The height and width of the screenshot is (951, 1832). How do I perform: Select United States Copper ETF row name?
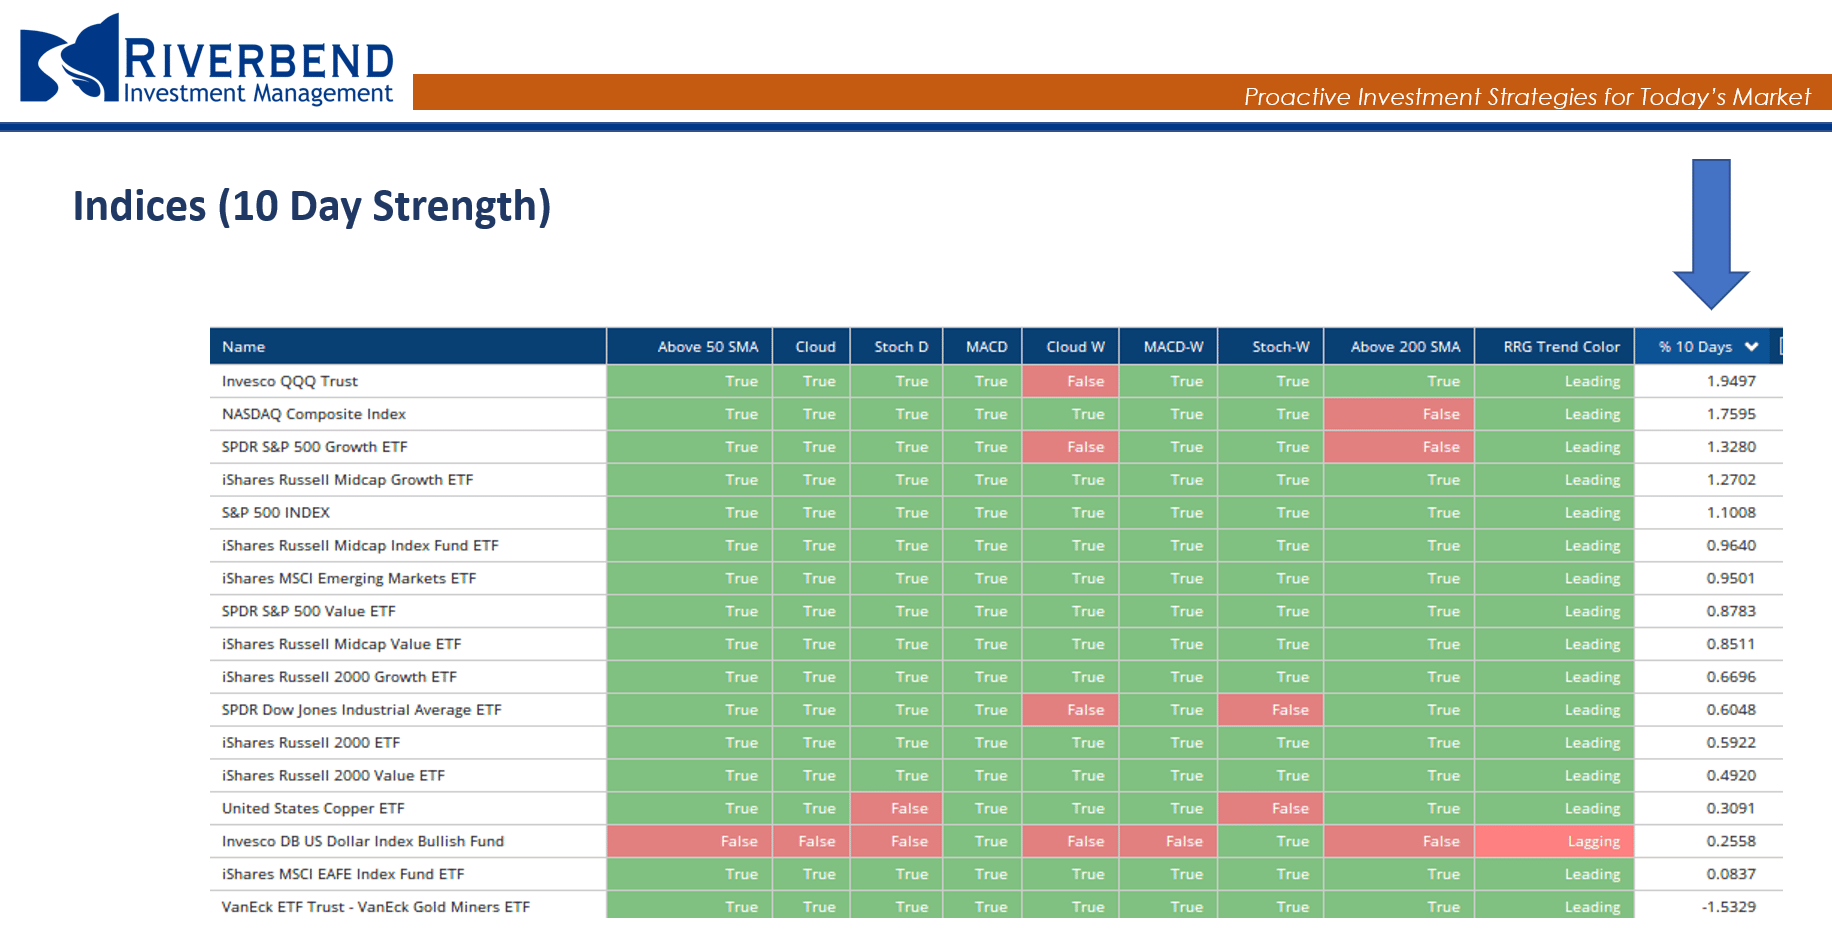tap(313, 809)
